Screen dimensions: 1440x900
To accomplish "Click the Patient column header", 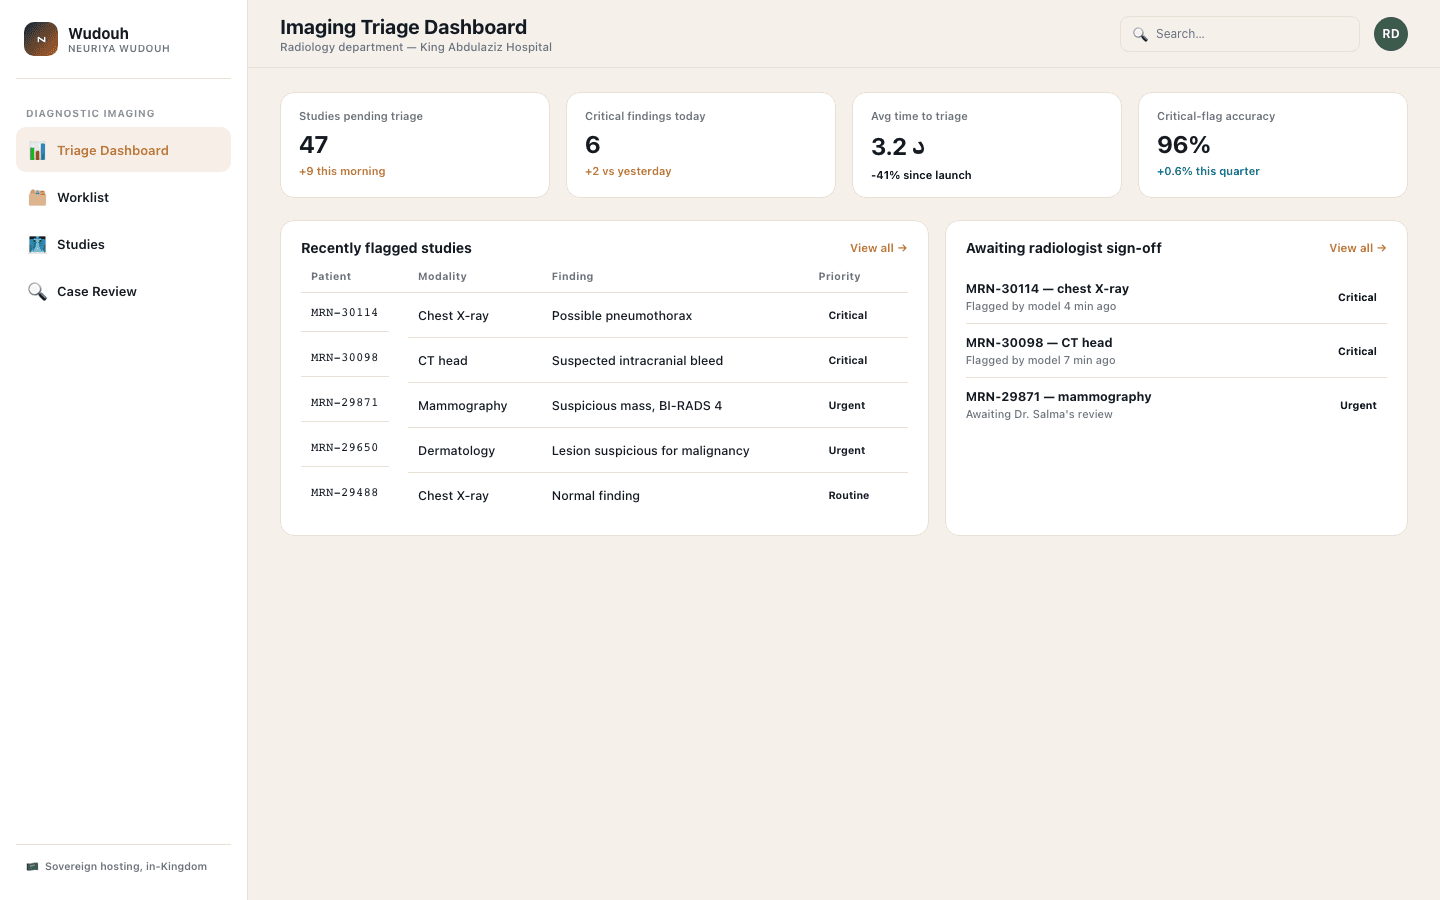I will pos(331,277).
